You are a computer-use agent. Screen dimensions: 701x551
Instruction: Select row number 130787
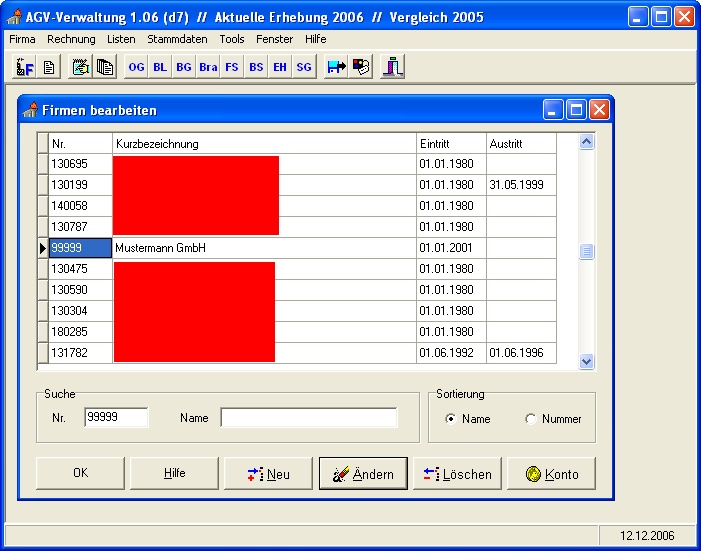click(80, 227)
